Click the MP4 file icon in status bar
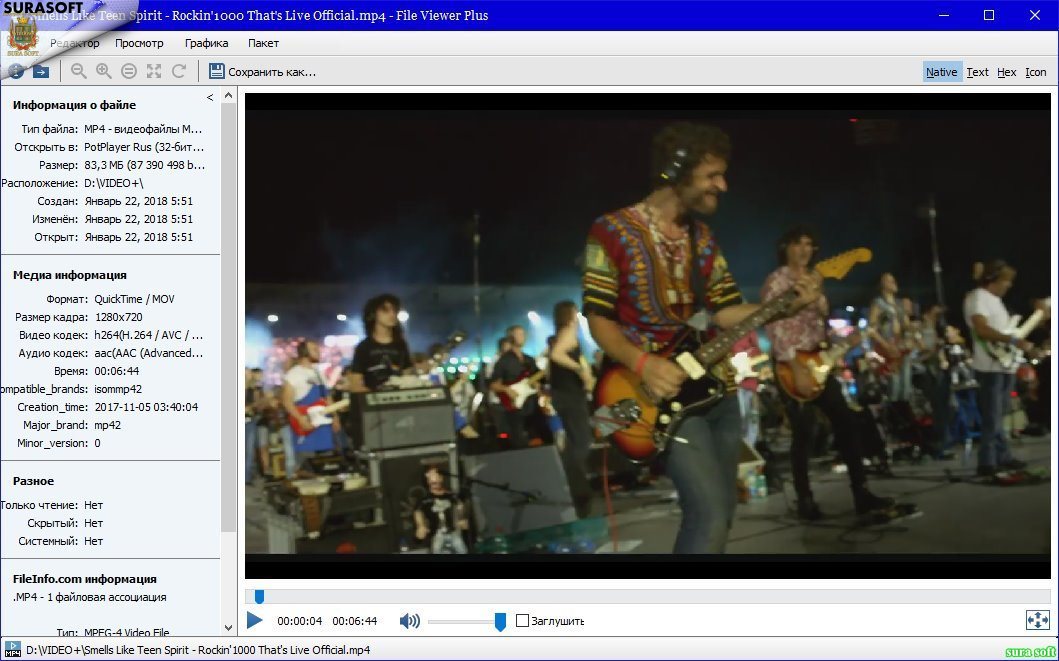The width and height of the screenshot is (1059, 661). click(x=13, y=650)
